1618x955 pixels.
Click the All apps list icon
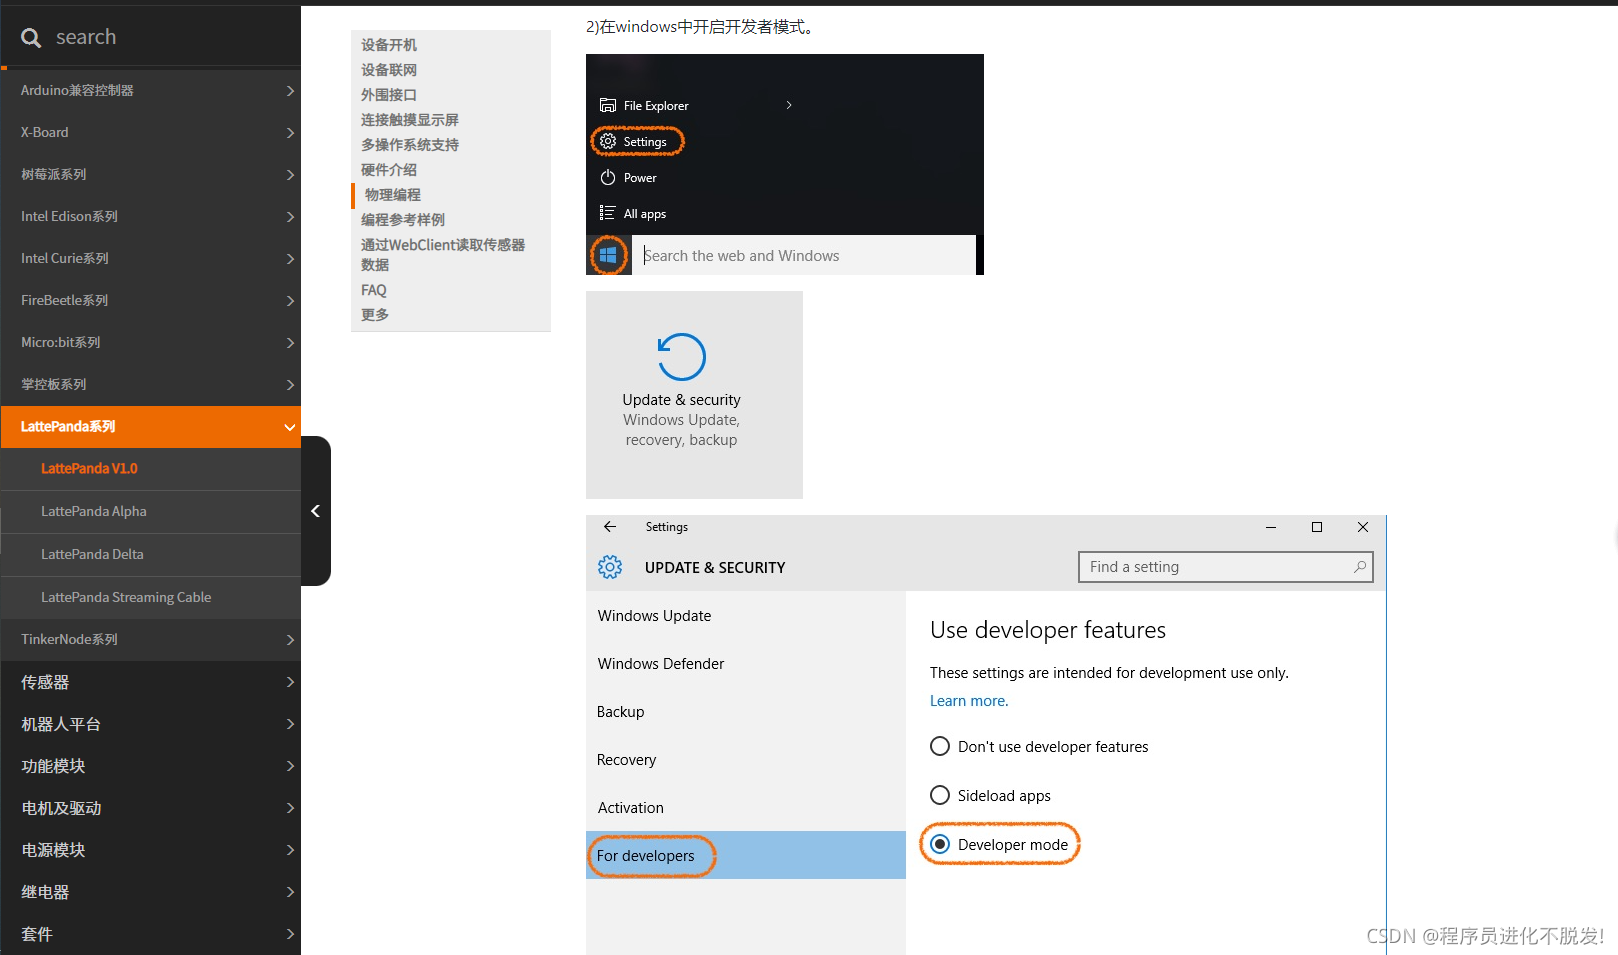point(607,213)
